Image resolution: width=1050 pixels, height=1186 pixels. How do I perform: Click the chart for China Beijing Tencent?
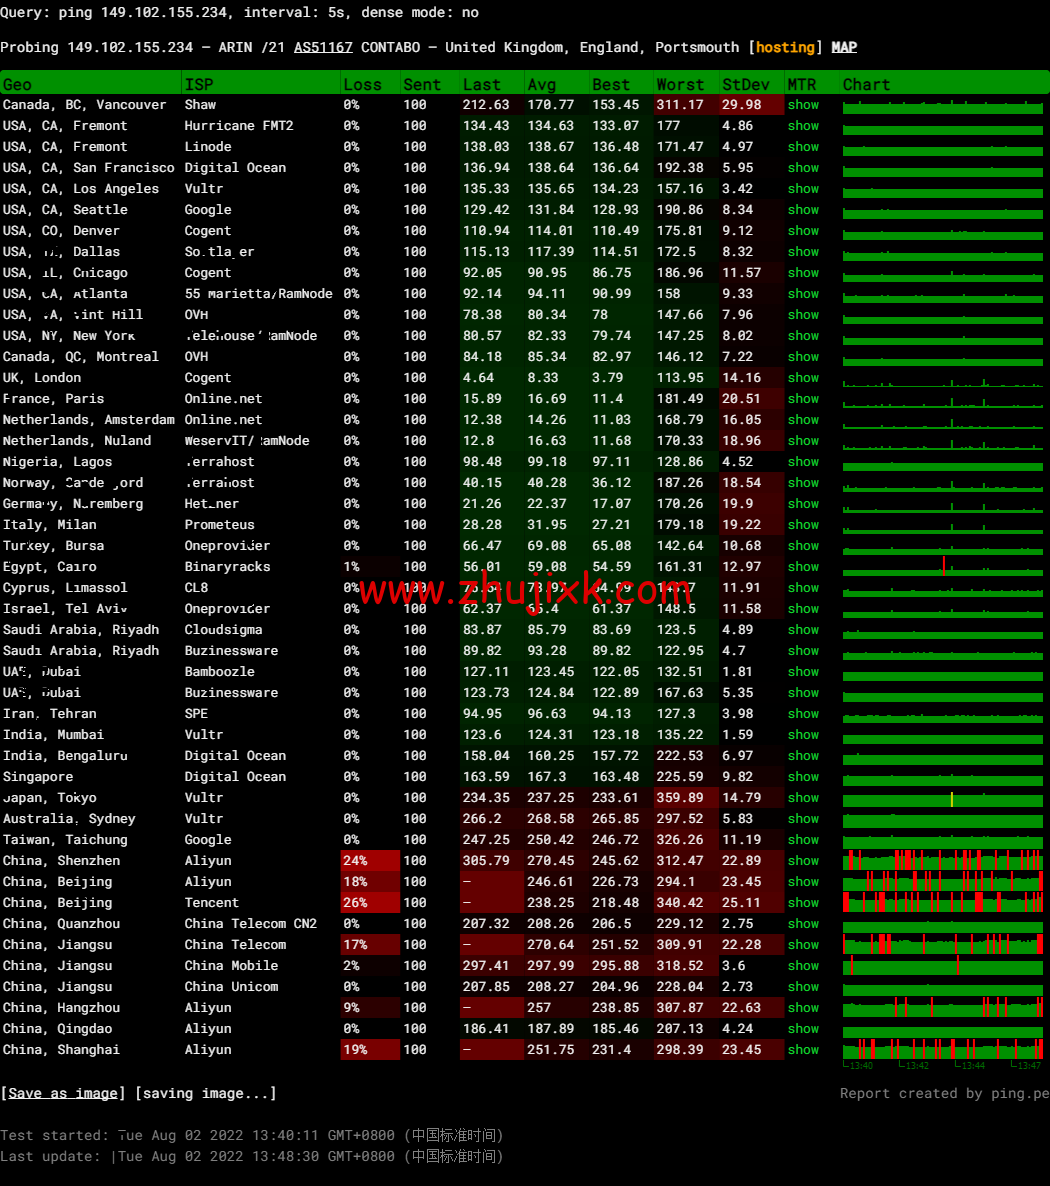943,902
